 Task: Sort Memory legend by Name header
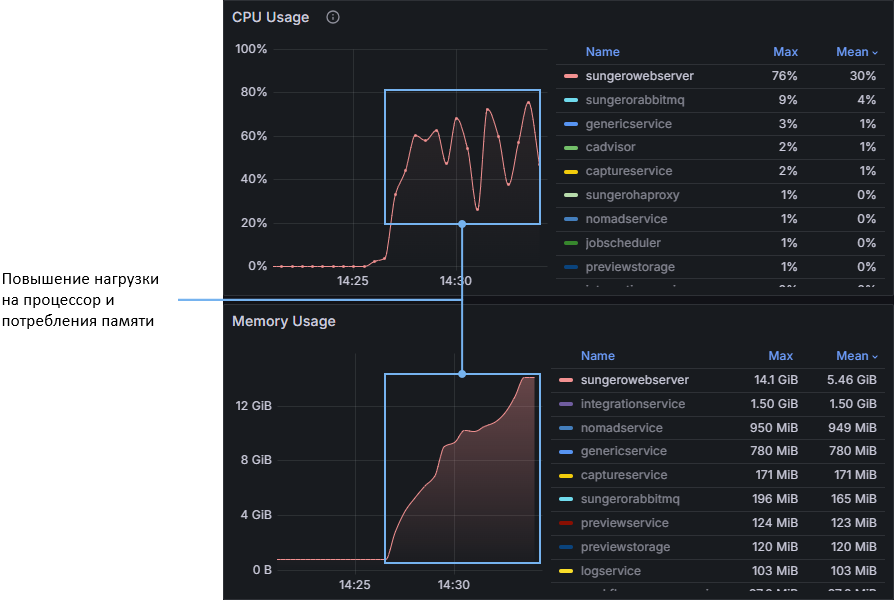coord(597,356)
